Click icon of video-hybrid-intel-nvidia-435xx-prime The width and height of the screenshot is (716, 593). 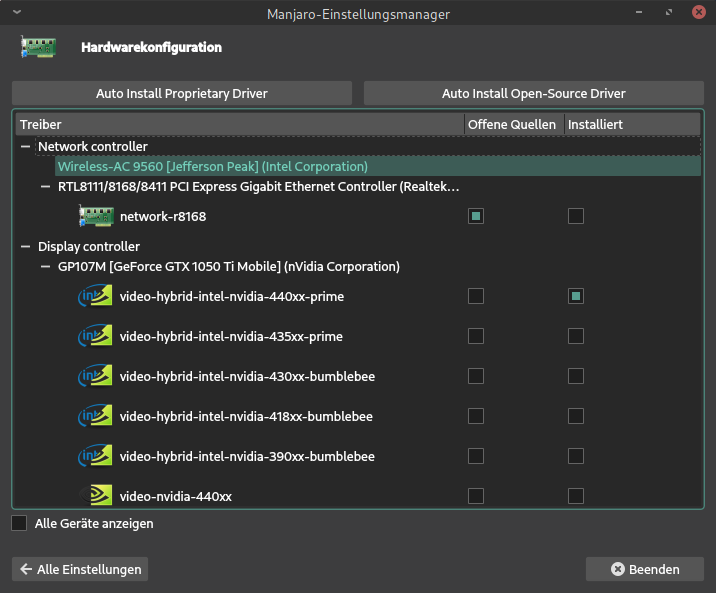coord(95,336)
